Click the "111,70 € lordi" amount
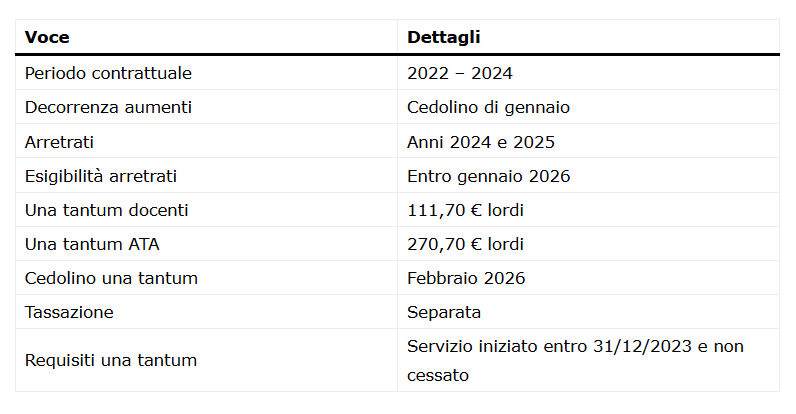Viewport: 796px width, 414px height. 465,210
